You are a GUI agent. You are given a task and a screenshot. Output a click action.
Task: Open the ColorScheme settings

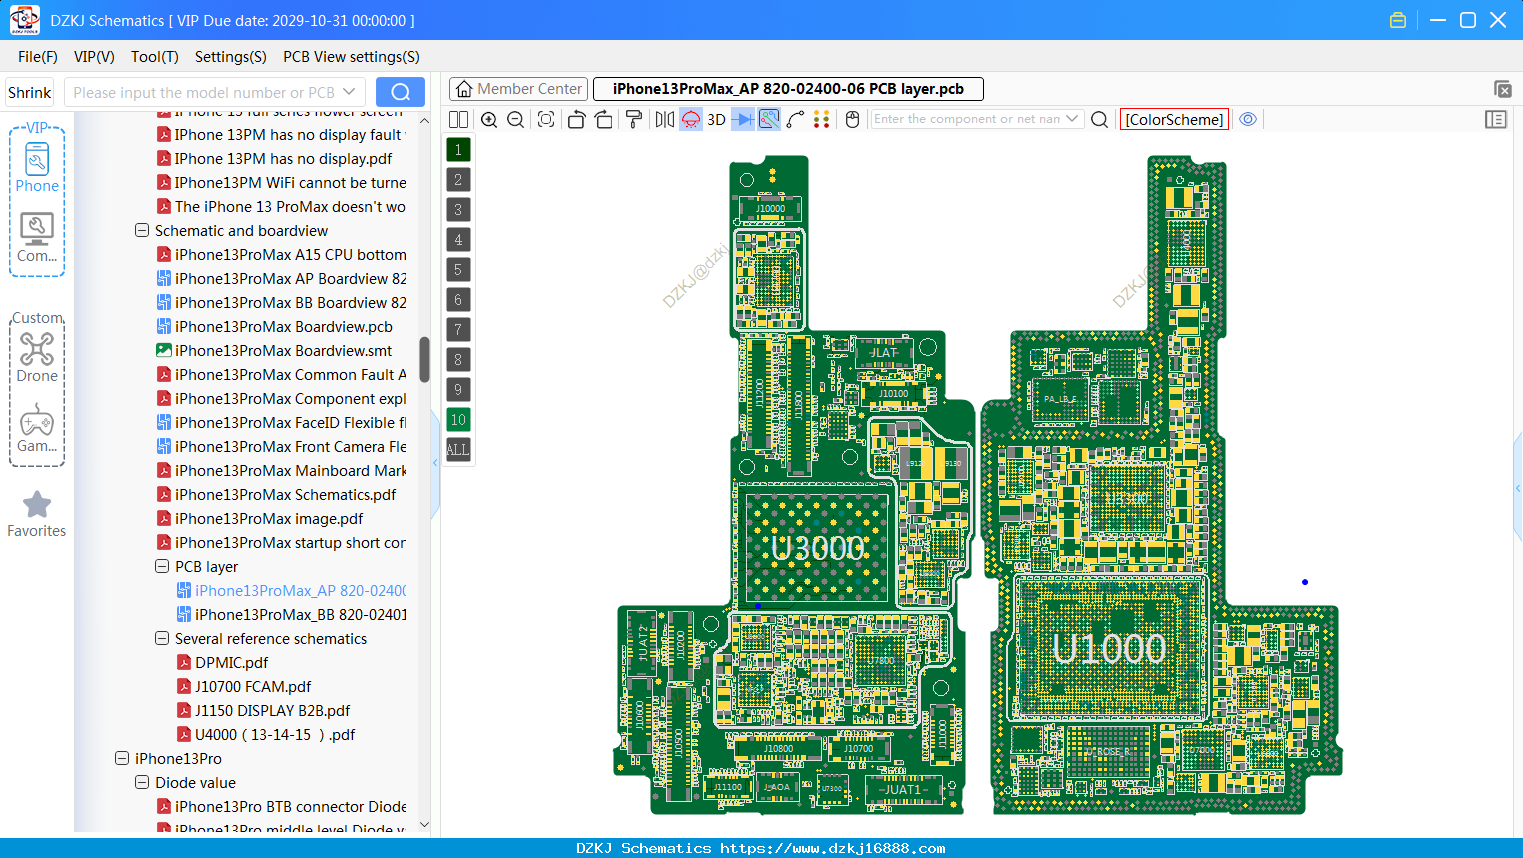click(1174, 119)
